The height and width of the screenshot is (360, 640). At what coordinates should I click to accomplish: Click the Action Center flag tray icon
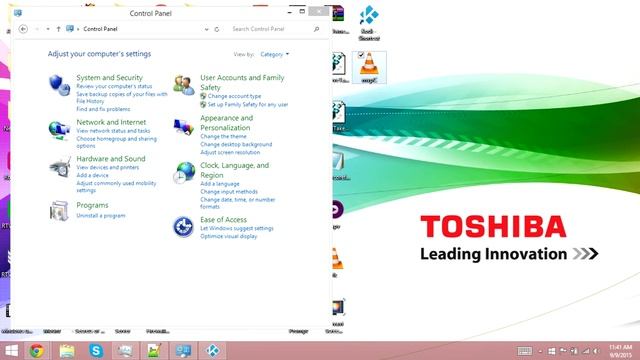[x=563, y=351]
